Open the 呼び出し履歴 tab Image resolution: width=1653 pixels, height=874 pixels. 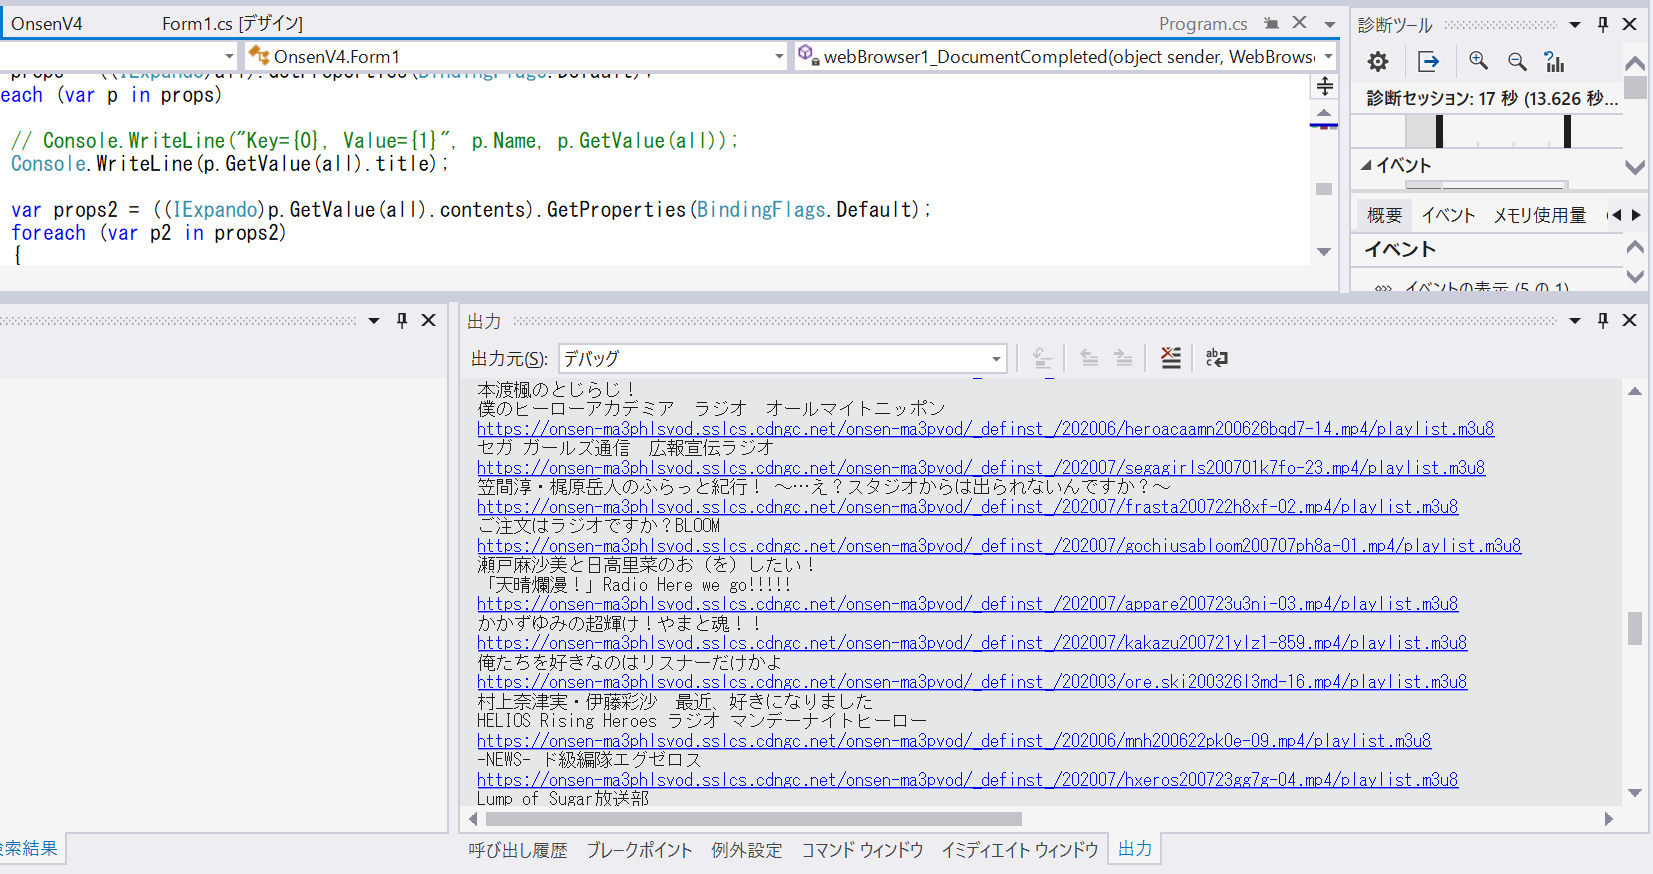click(x=517, y=850)
